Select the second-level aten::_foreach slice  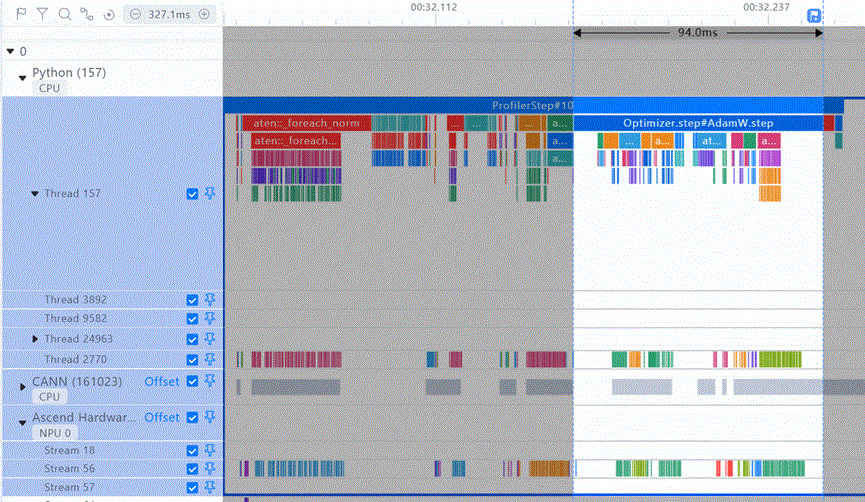click(296, 141)
